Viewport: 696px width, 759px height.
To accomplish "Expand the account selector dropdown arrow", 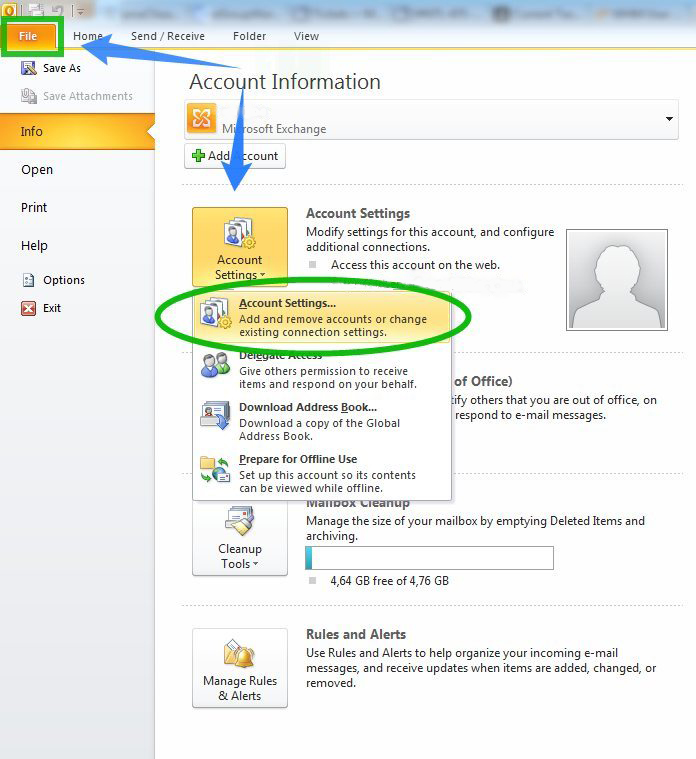I will click(669, 119).
